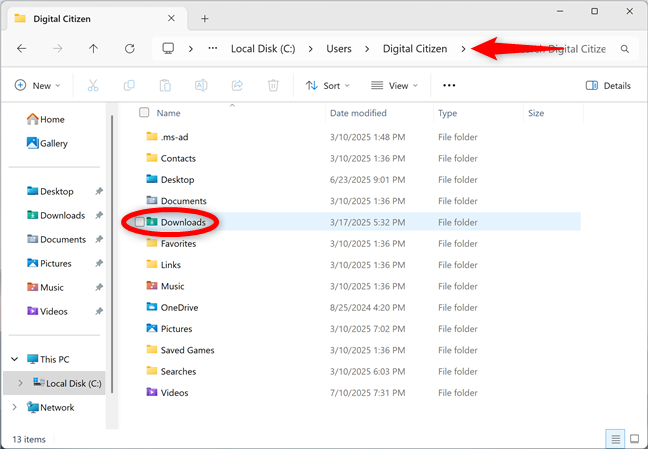Open pinned Desktop in the sidebar
The height and width of the screenshot is (449, 648).
50,191
